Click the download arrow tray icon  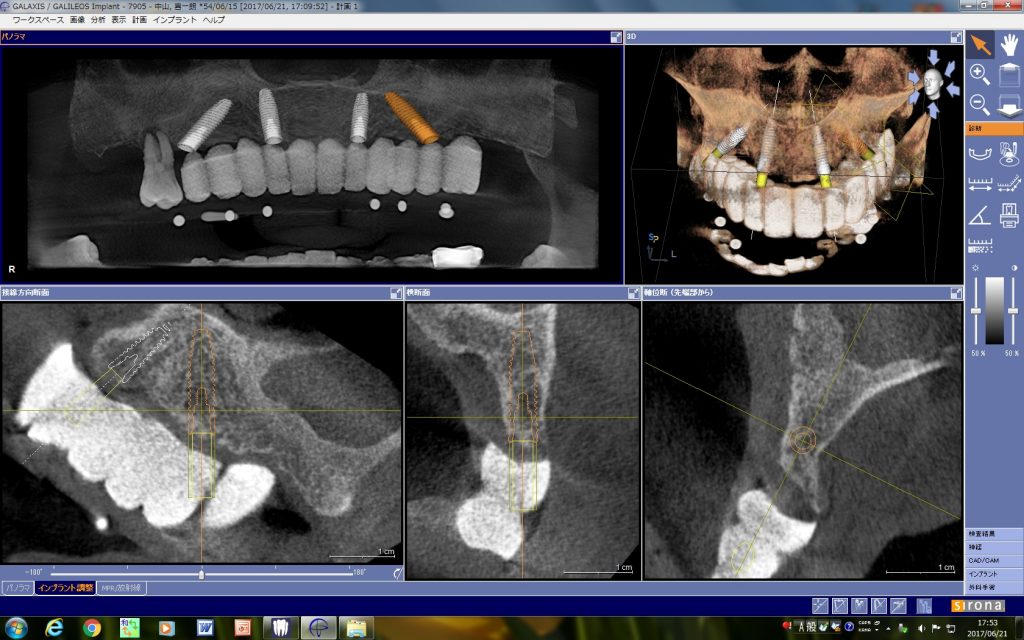pyautogui.click(x=1010, y=104)
